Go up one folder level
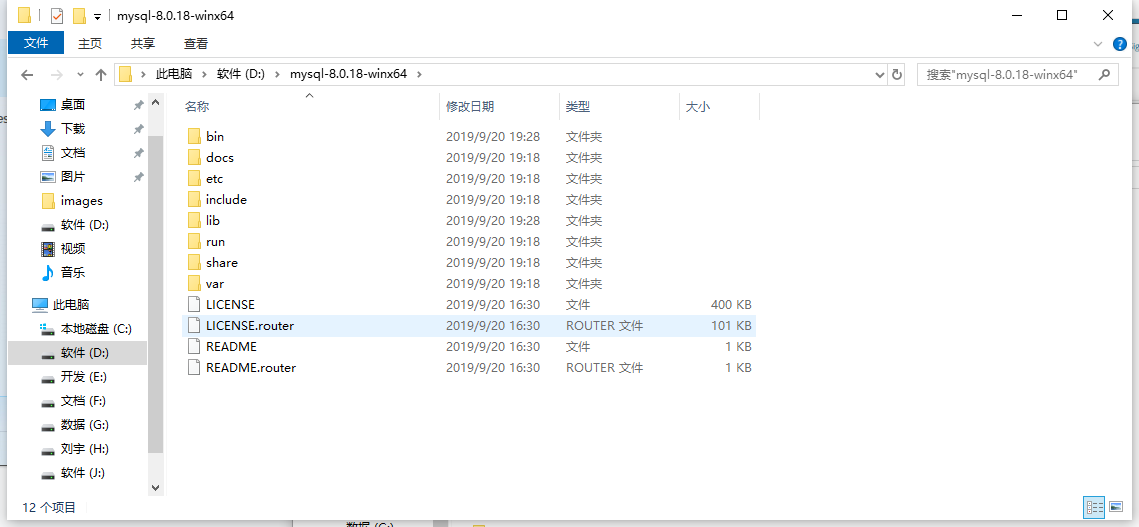This screenshot has width=1139, height=527. (x=101, y=74)
